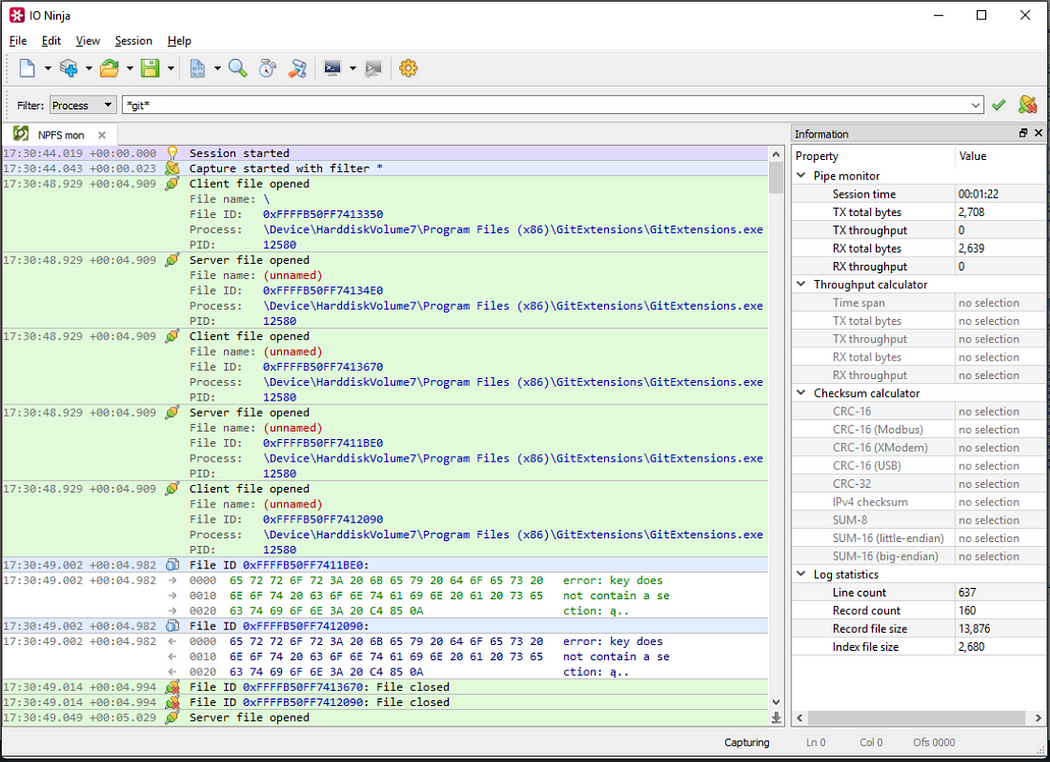This screenshot has height=762, width=1050.
Task: Open the find tool using the magnifier icon
Action: pos(238,68)
